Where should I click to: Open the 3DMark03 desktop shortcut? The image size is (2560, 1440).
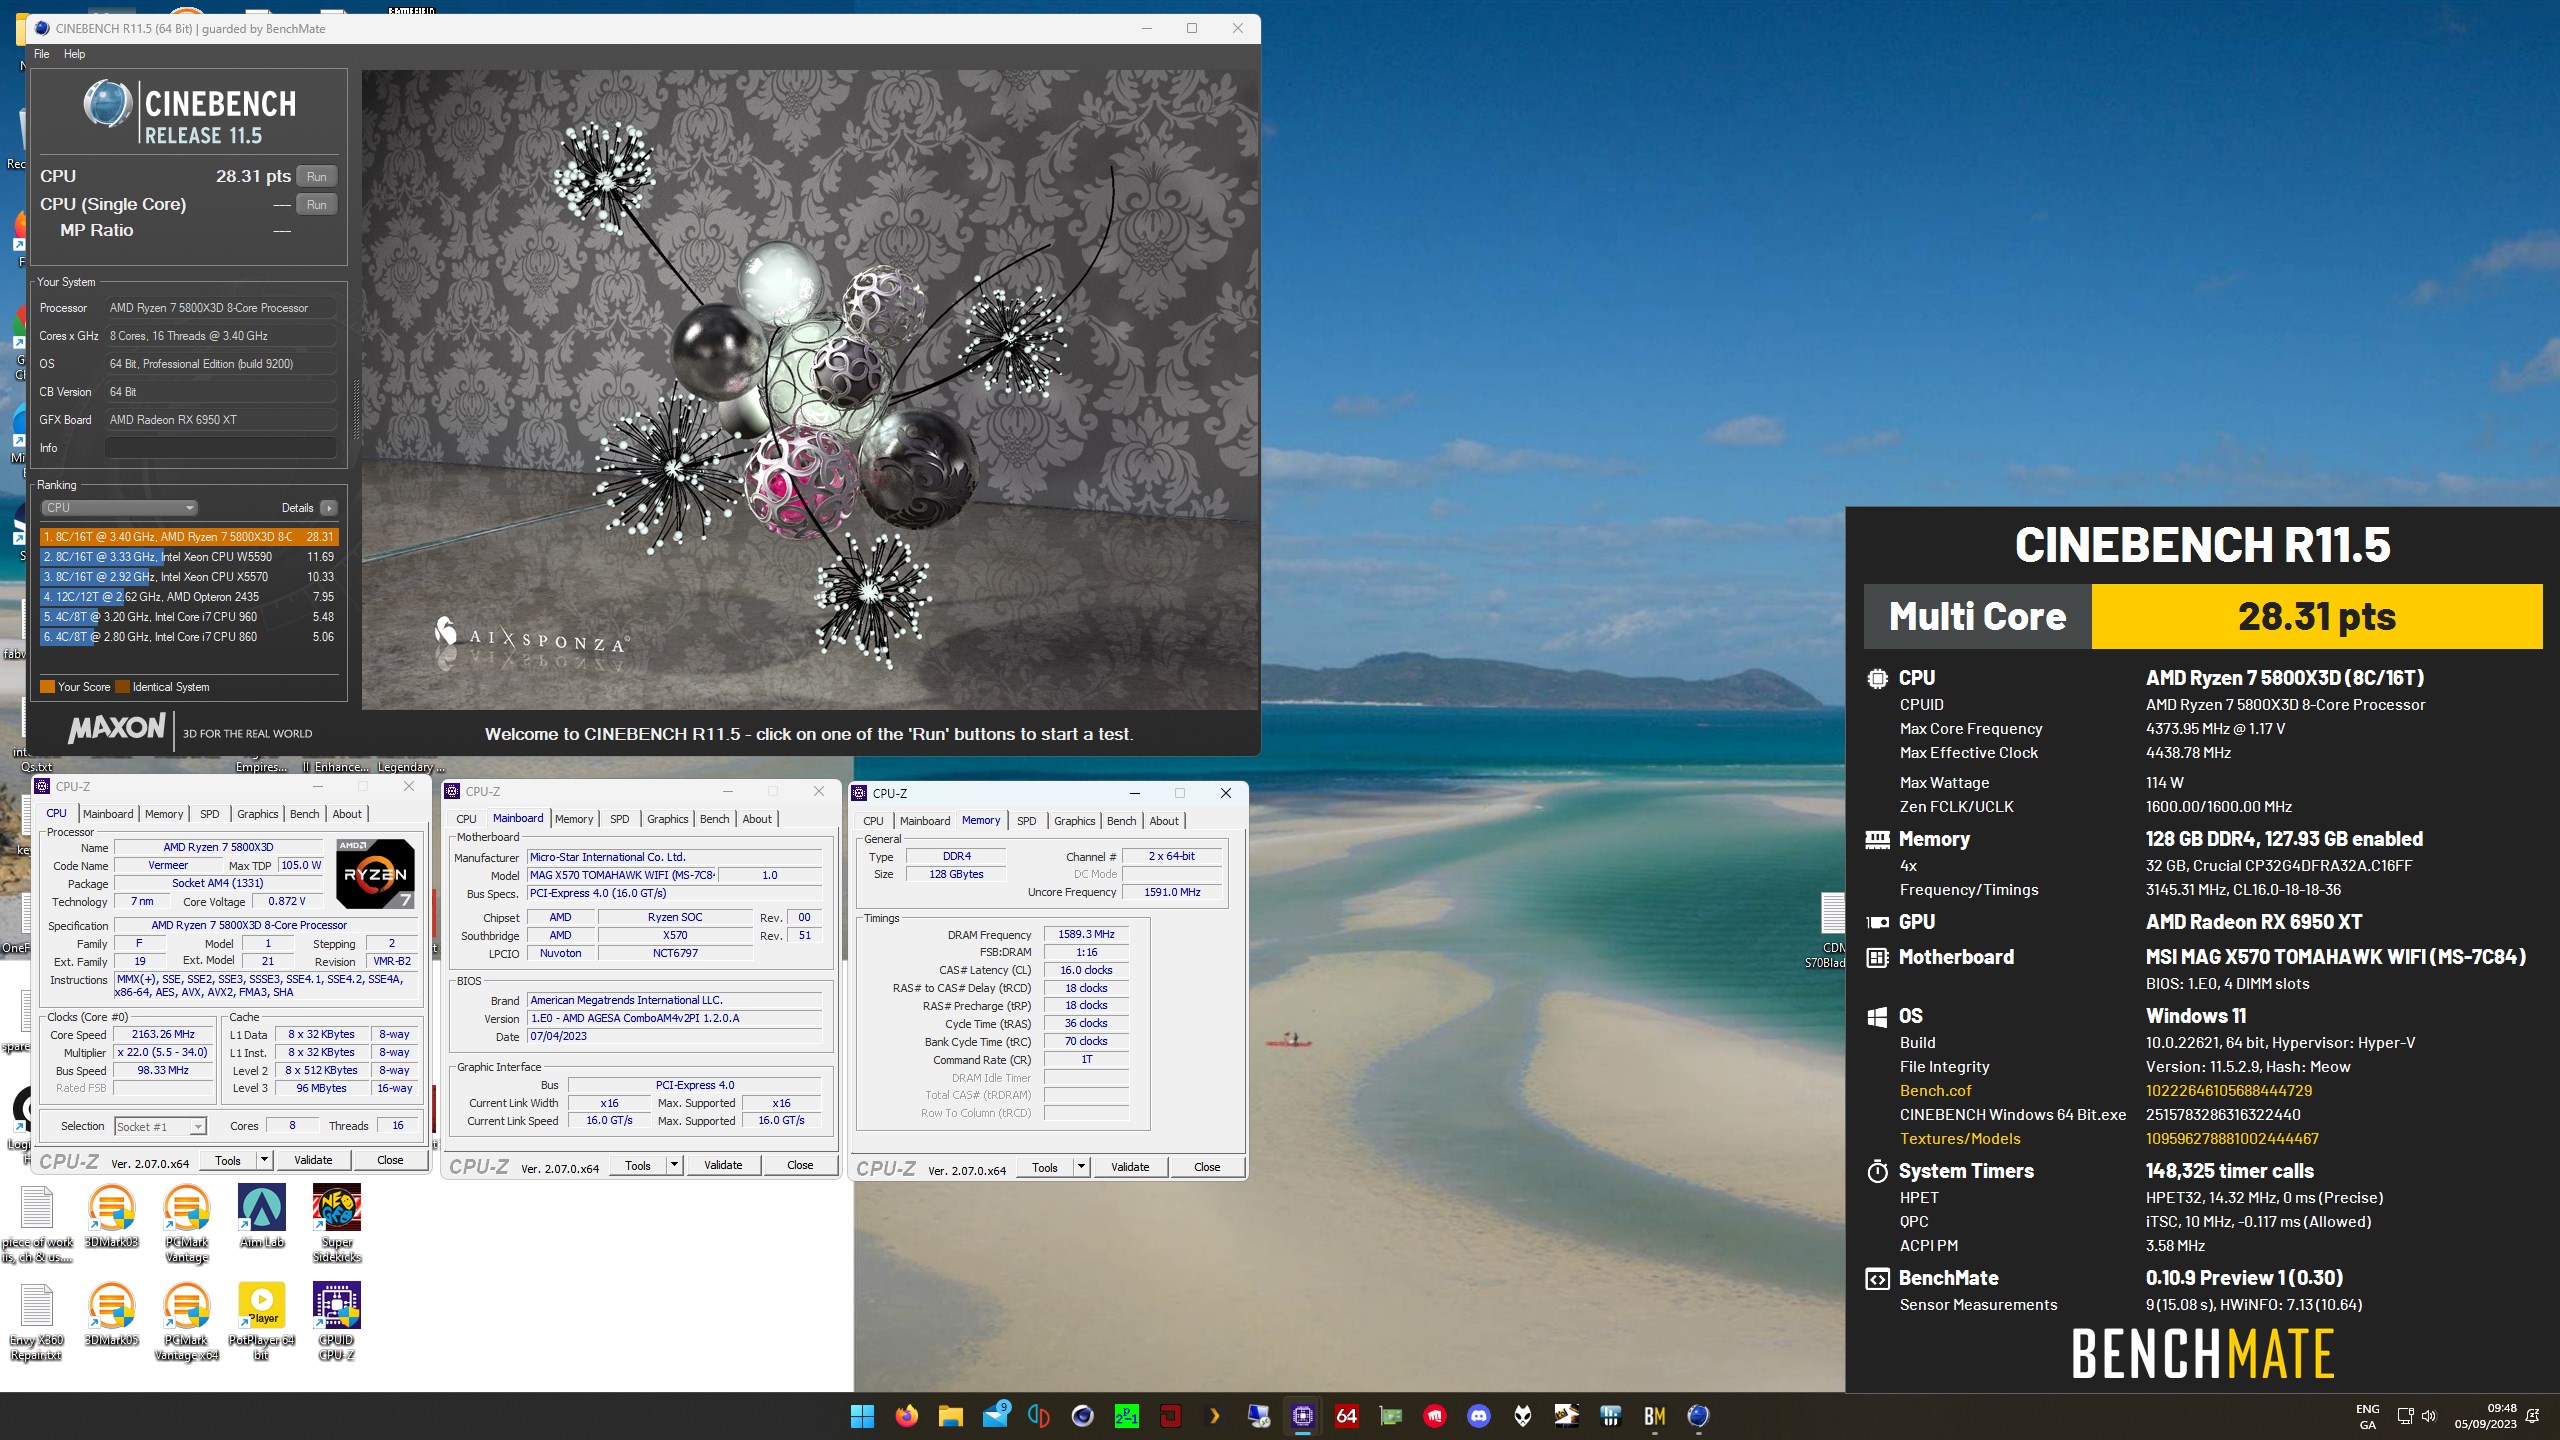point(111,1216)
